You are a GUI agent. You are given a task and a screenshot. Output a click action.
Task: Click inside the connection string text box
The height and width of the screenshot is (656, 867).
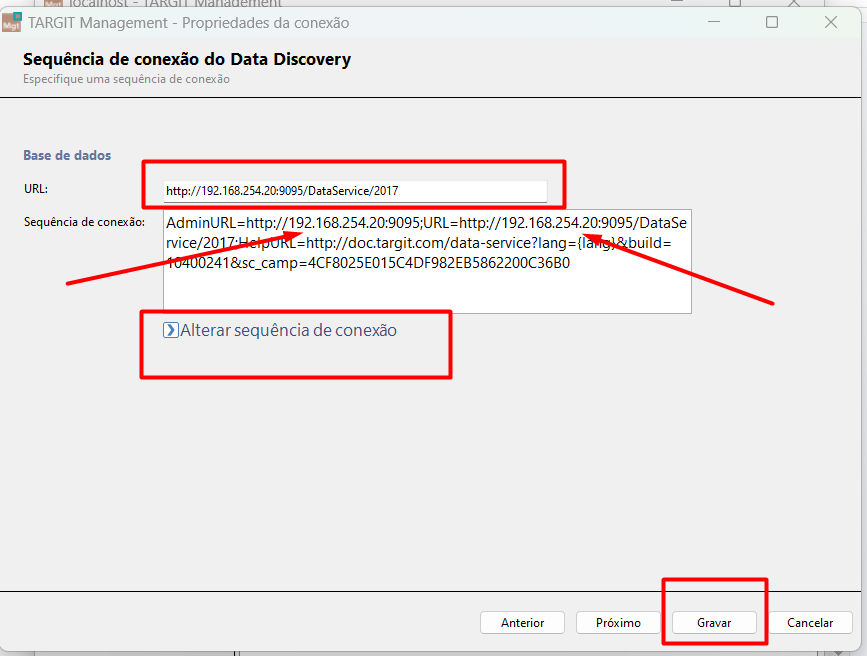[427, 261]
